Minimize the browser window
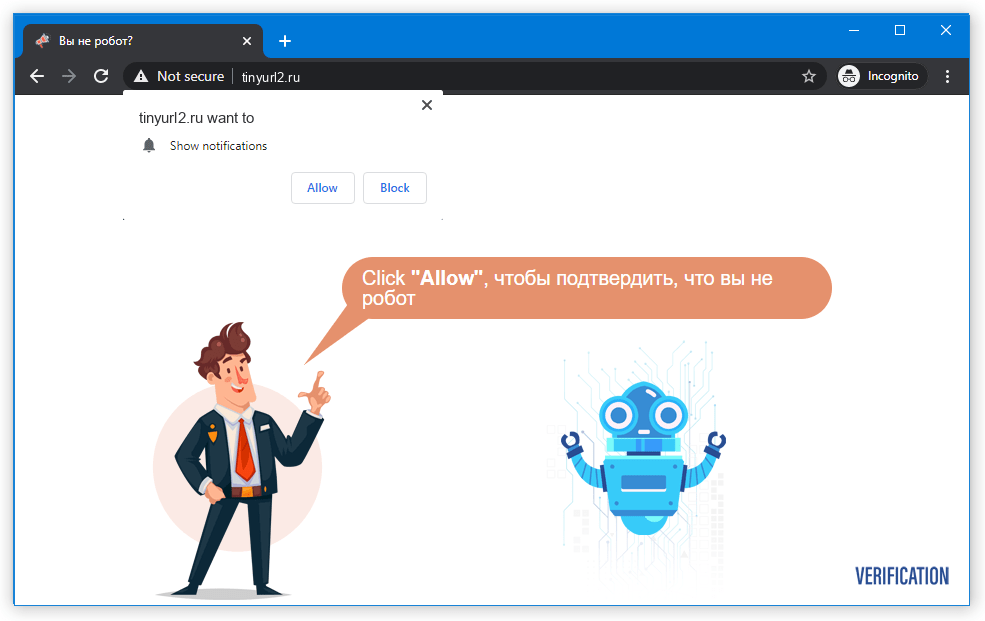Screen dimensions: 985x621 tap(854, 31)
